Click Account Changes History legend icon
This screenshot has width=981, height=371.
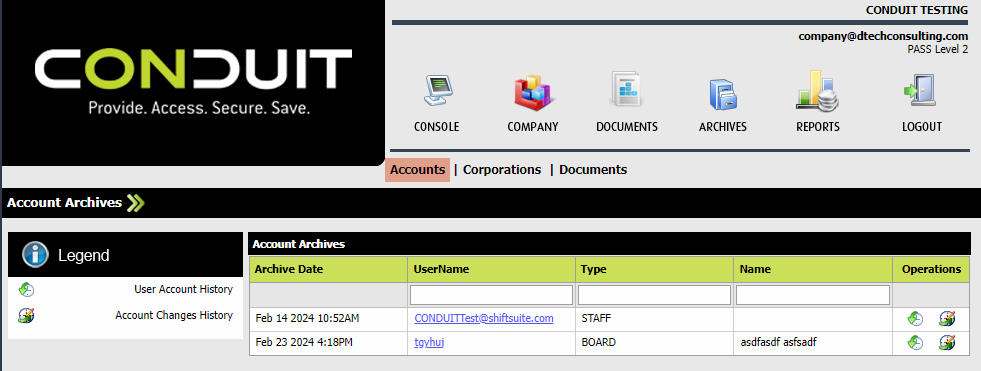pyautogui.click(x=26, y=315)
